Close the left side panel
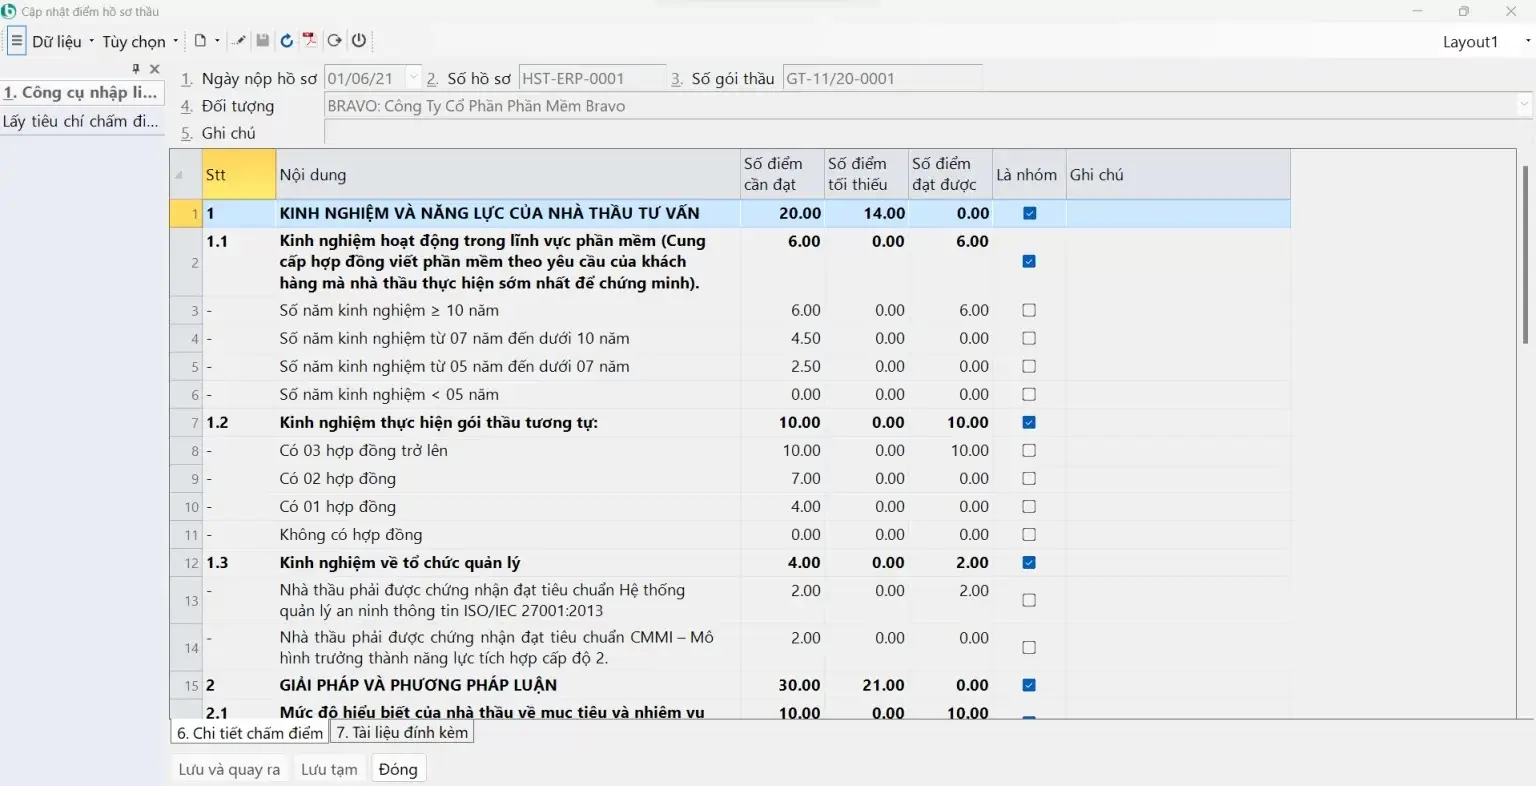Image resolution: width=1536 pixels, height=786 pixels. [154, 69]
